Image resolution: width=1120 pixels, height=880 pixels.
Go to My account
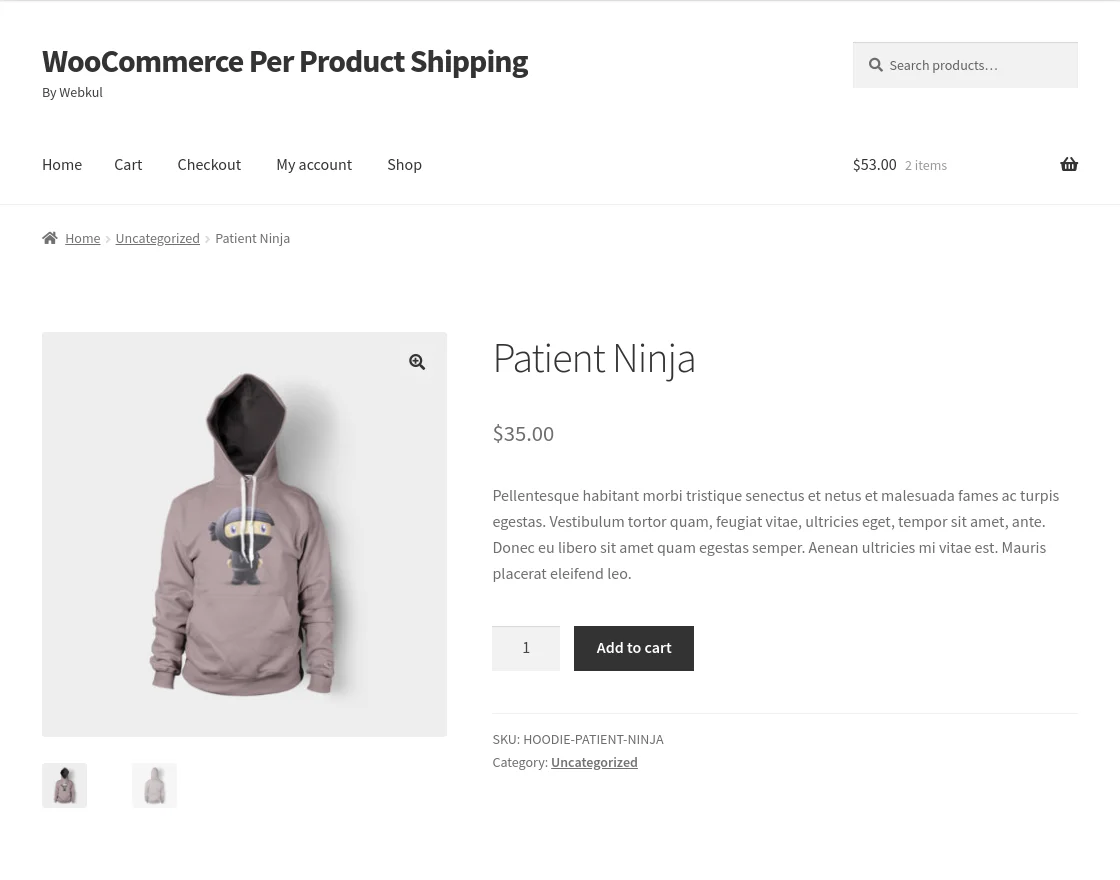[x=314, y=164]
